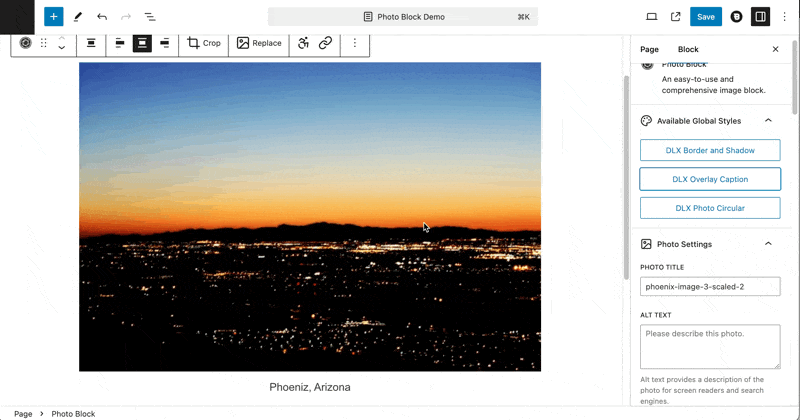Align image right in toolbar

tap(164, 43)
